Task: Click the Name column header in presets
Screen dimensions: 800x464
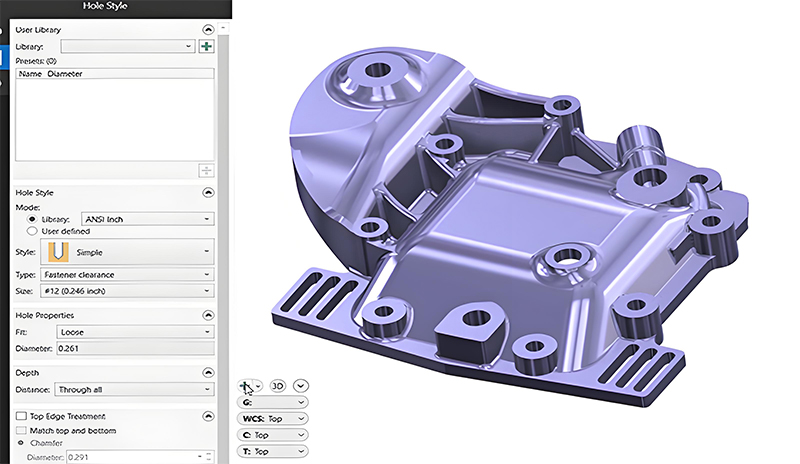Action: pyautogui.click(x=30, y=74)
